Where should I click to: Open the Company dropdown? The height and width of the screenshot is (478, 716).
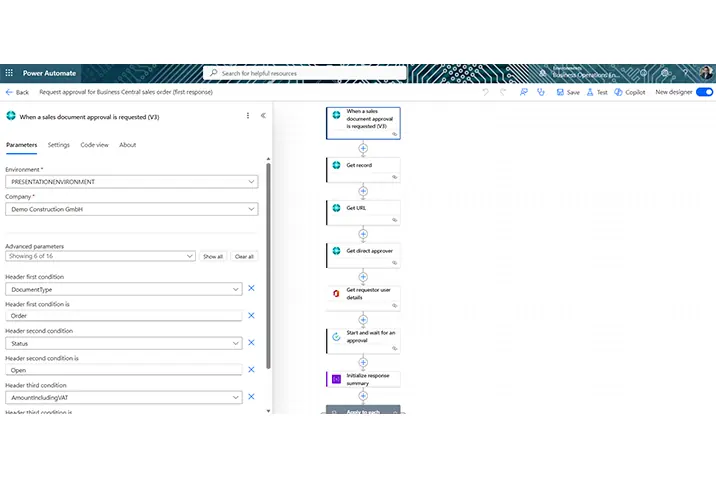[132, 209]
